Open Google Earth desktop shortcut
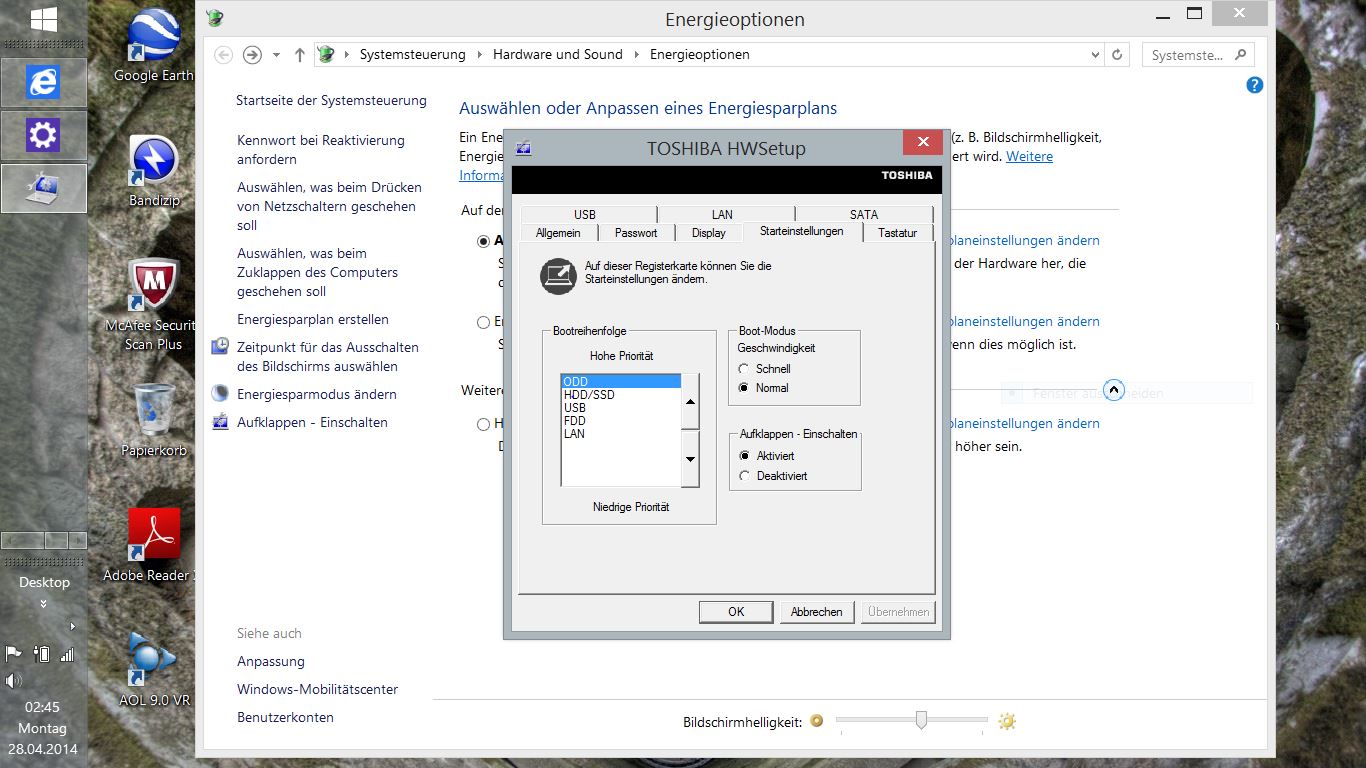 tap(154, 45)
